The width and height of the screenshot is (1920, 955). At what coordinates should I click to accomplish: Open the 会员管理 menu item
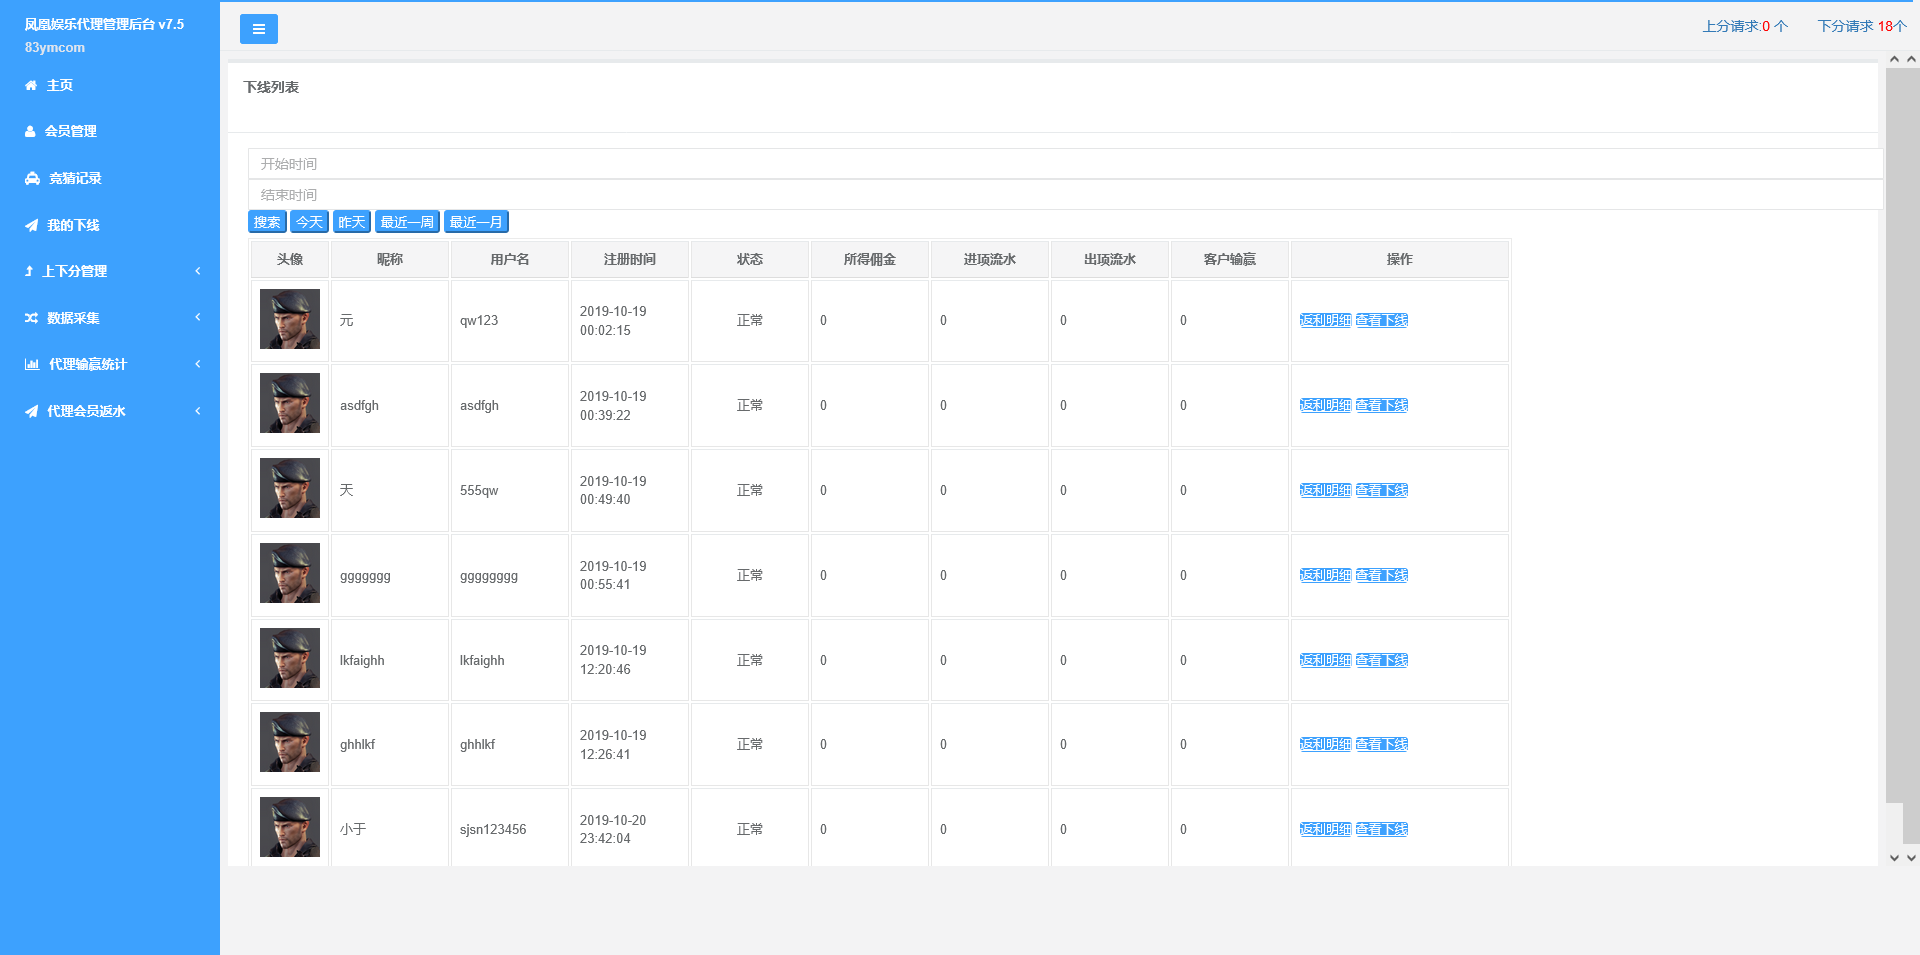click(71, 132)
